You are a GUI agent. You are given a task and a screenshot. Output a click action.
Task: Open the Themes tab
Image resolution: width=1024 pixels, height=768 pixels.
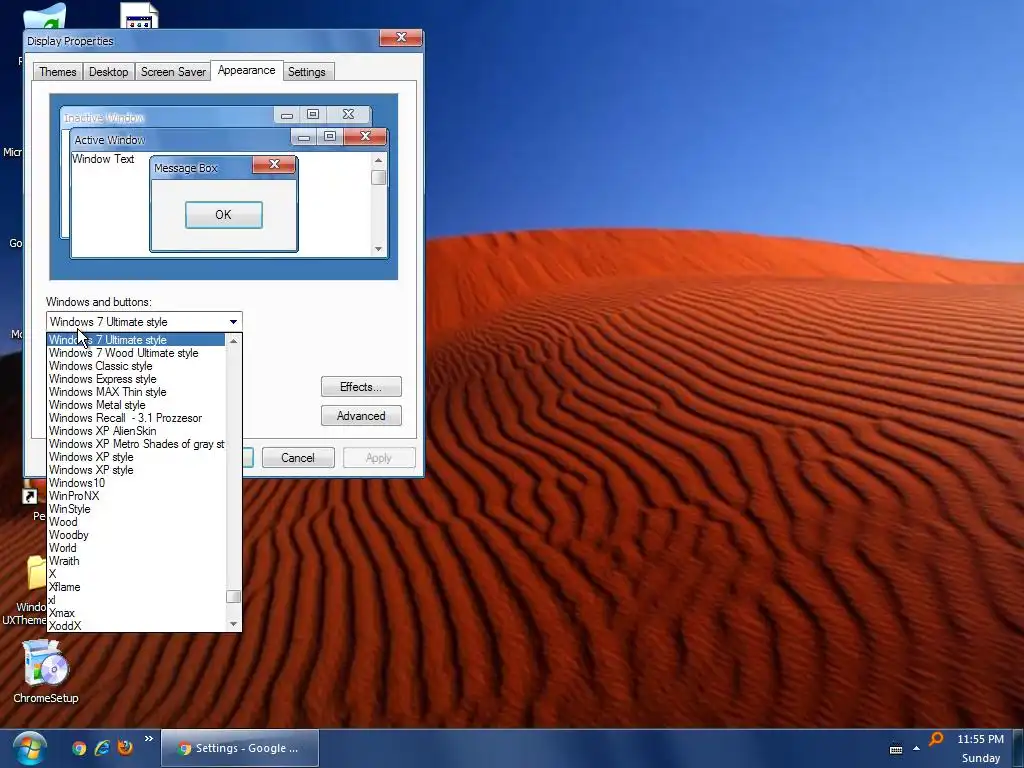point(57,72)
